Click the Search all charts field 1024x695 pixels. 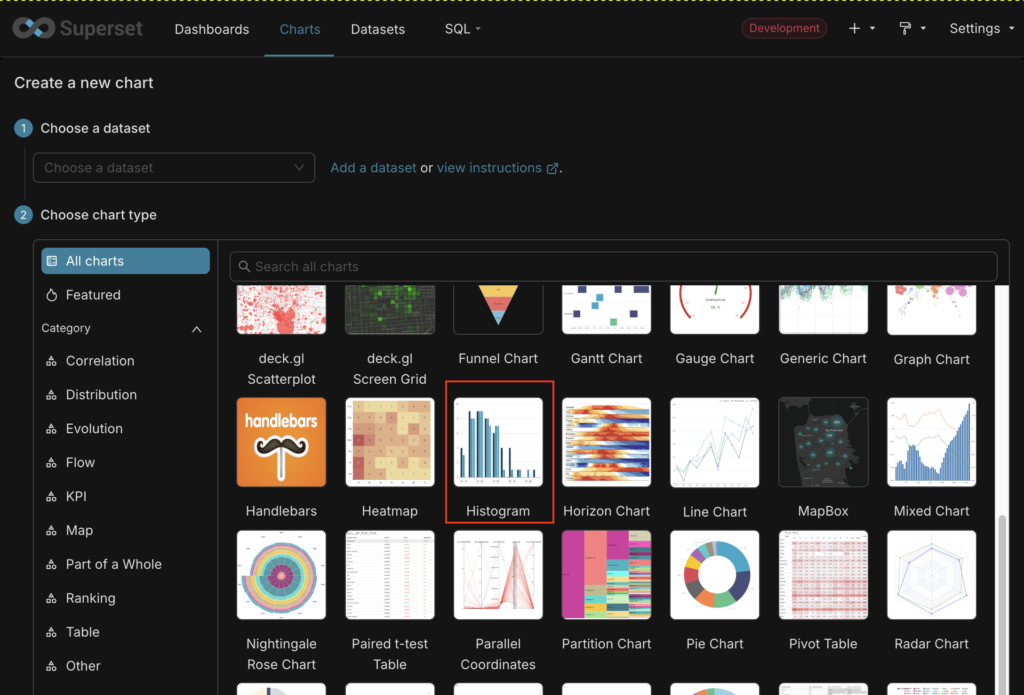(x=613, y=267)
